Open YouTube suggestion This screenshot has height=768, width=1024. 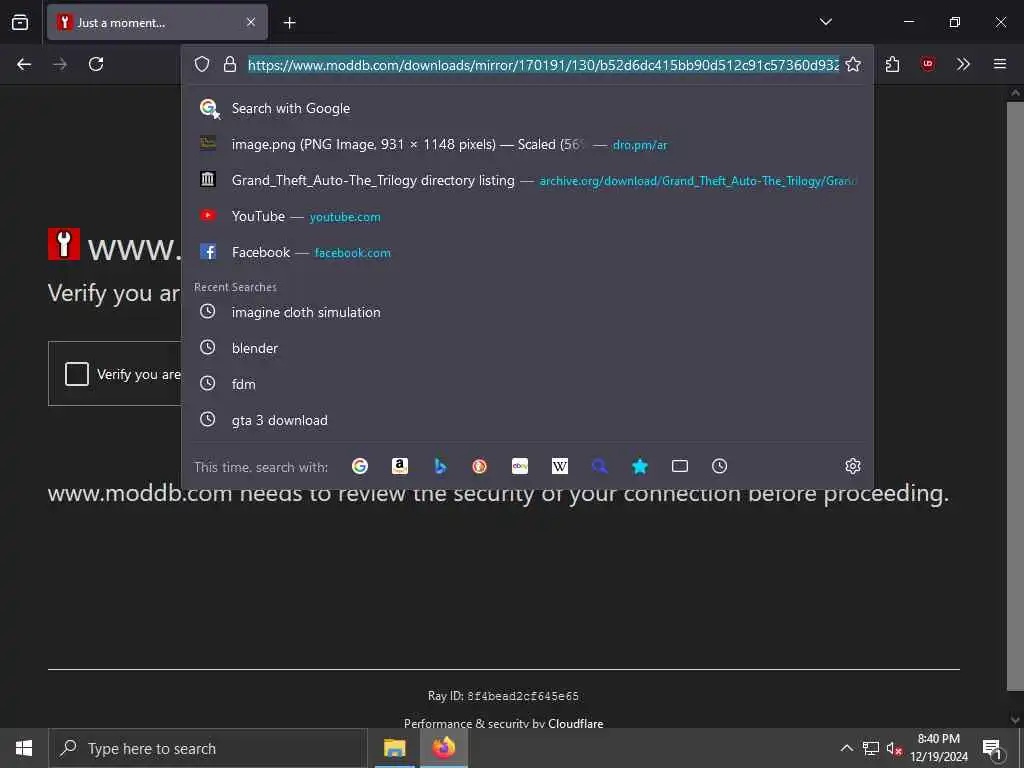[x=527, y=216]
